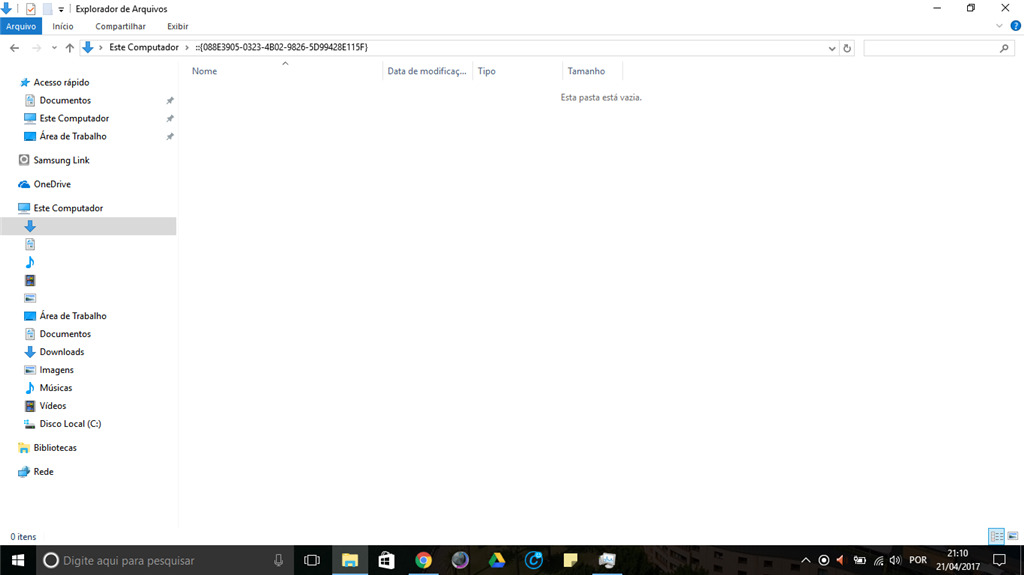Go forward with the right arrow
The width and height of the screenshot is (1024, 575).
[37, 48]
